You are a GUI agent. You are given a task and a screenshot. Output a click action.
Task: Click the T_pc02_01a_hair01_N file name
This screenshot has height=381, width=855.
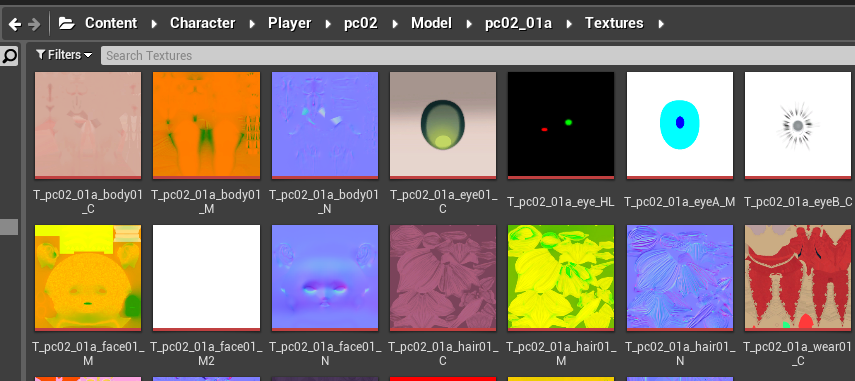pyautogui.click(x=679, y=354)
